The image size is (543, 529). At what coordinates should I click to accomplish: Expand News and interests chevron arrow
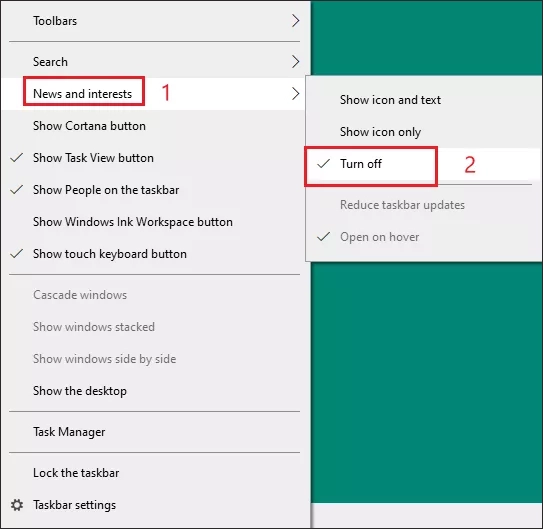click(x=295, y=94)
